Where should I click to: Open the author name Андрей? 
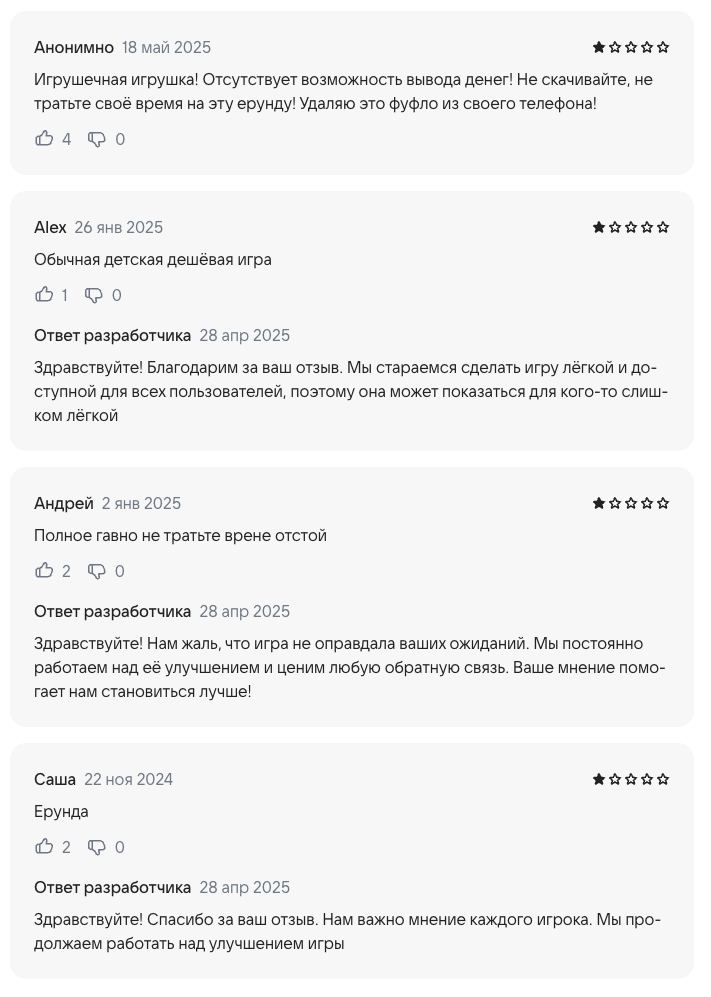point(64,503)
